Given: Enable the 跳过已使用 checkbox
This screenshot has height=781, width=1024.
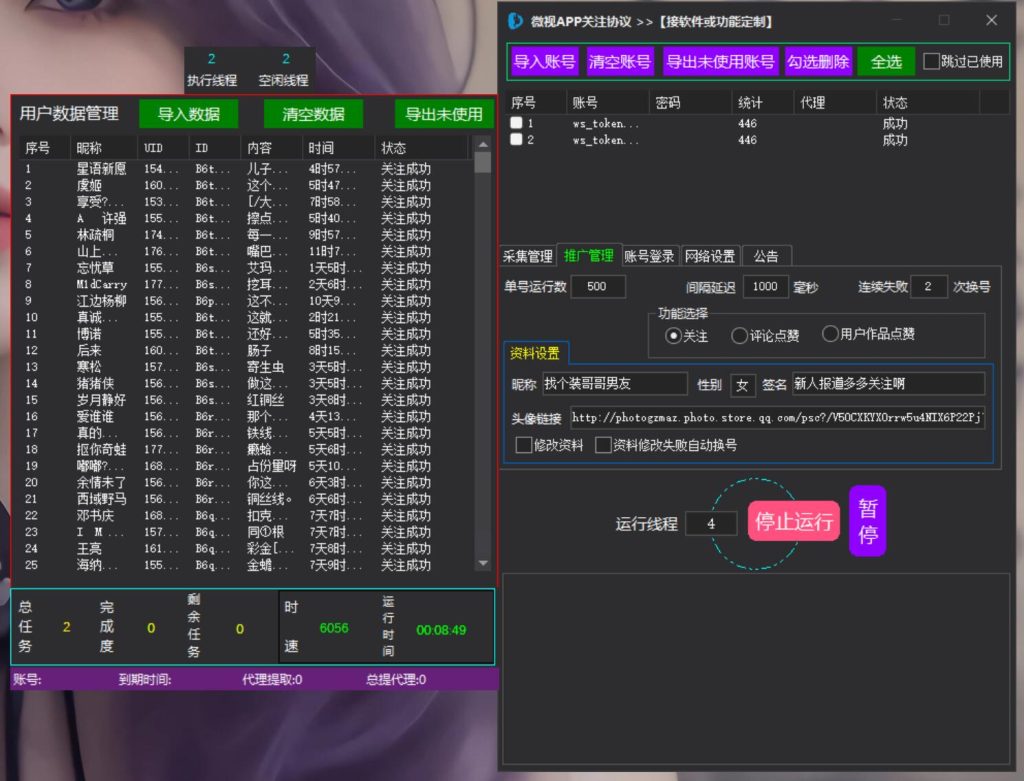Looking at the screenshot, I should (x=931, y=61).
